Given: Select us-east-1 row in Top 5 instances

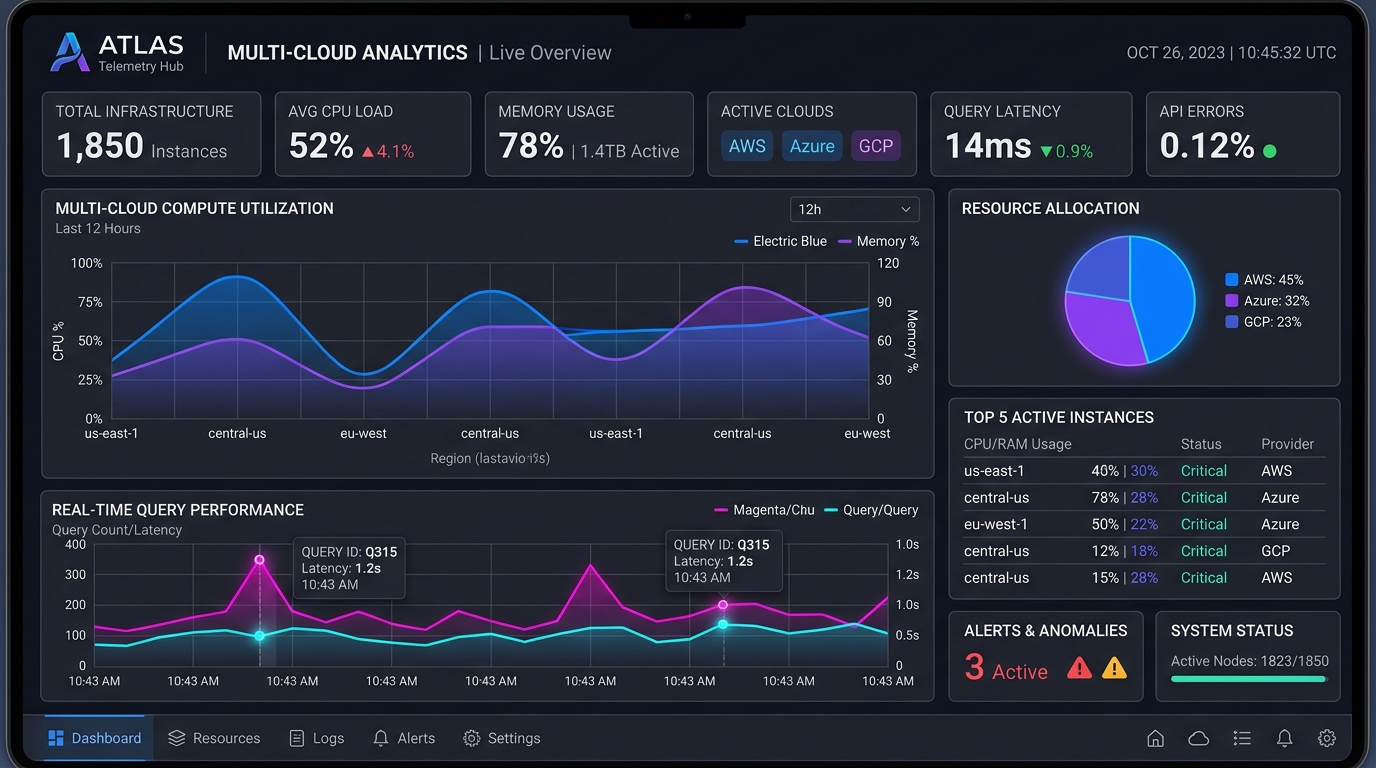Looking at the screenshot, I should click(1144, 471).
